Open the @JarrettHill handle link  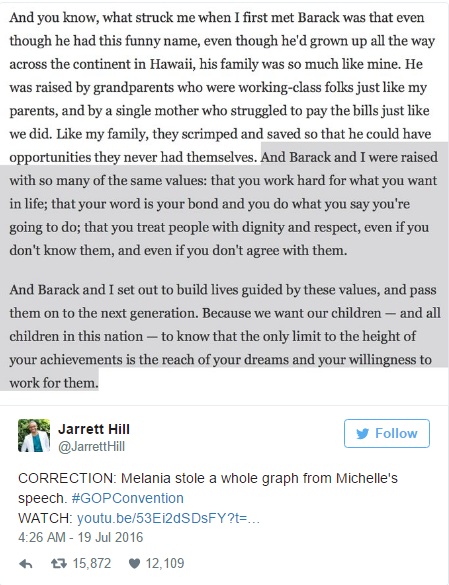click(91, 447)
